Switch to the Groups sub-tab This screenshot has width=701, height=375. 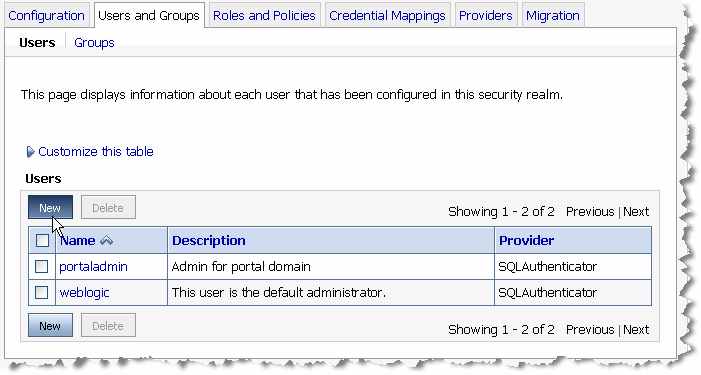[x=94, y=42]
